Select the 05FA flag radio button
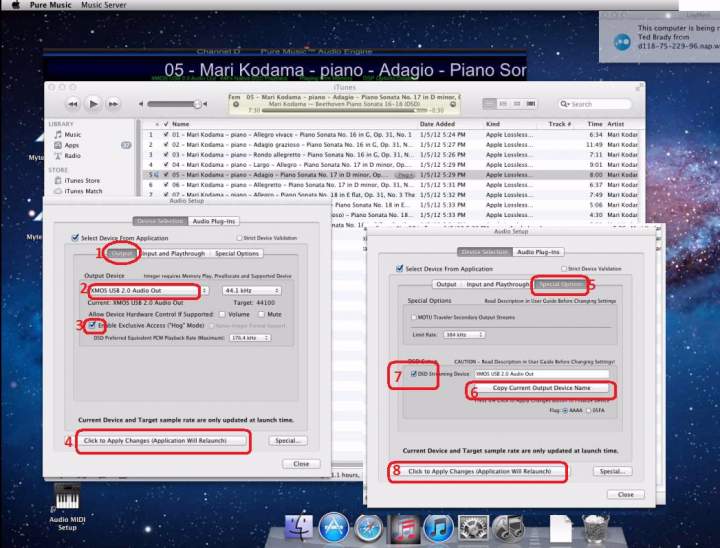This screenshot has height=548, width=720. [589, 410]
